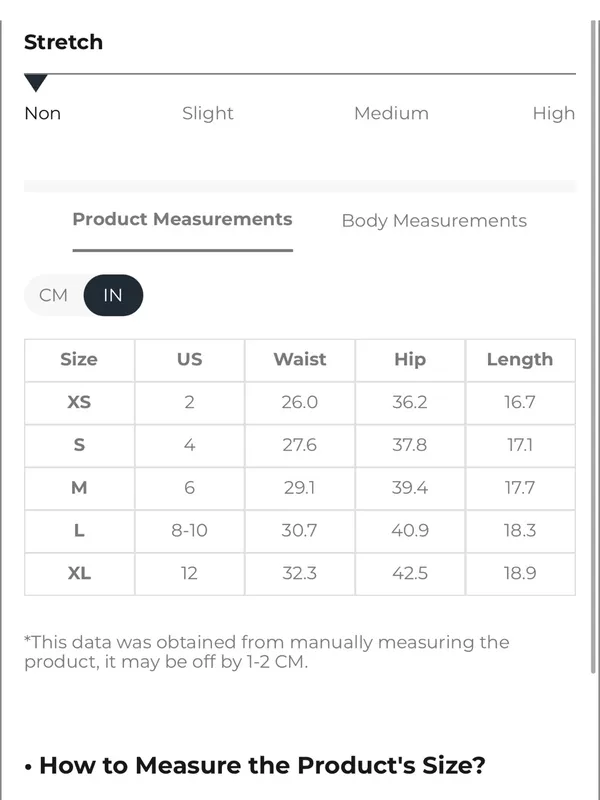Click the XL size row cell
The width and height of the screenshot is (600, 800).
[x=80, y=573]
